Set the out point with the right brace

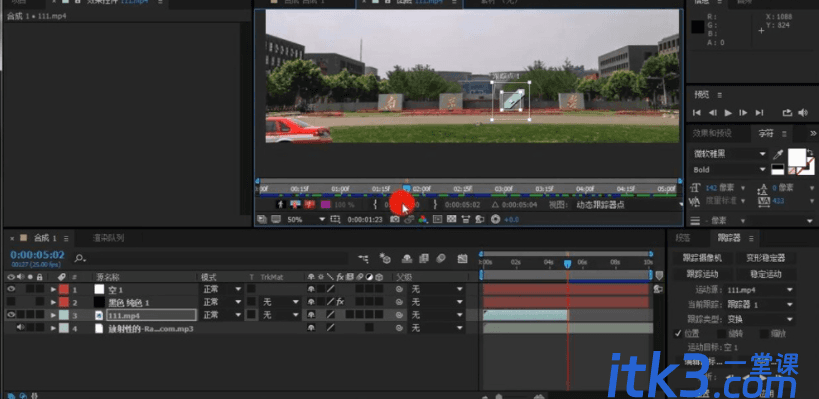(435, 205)
